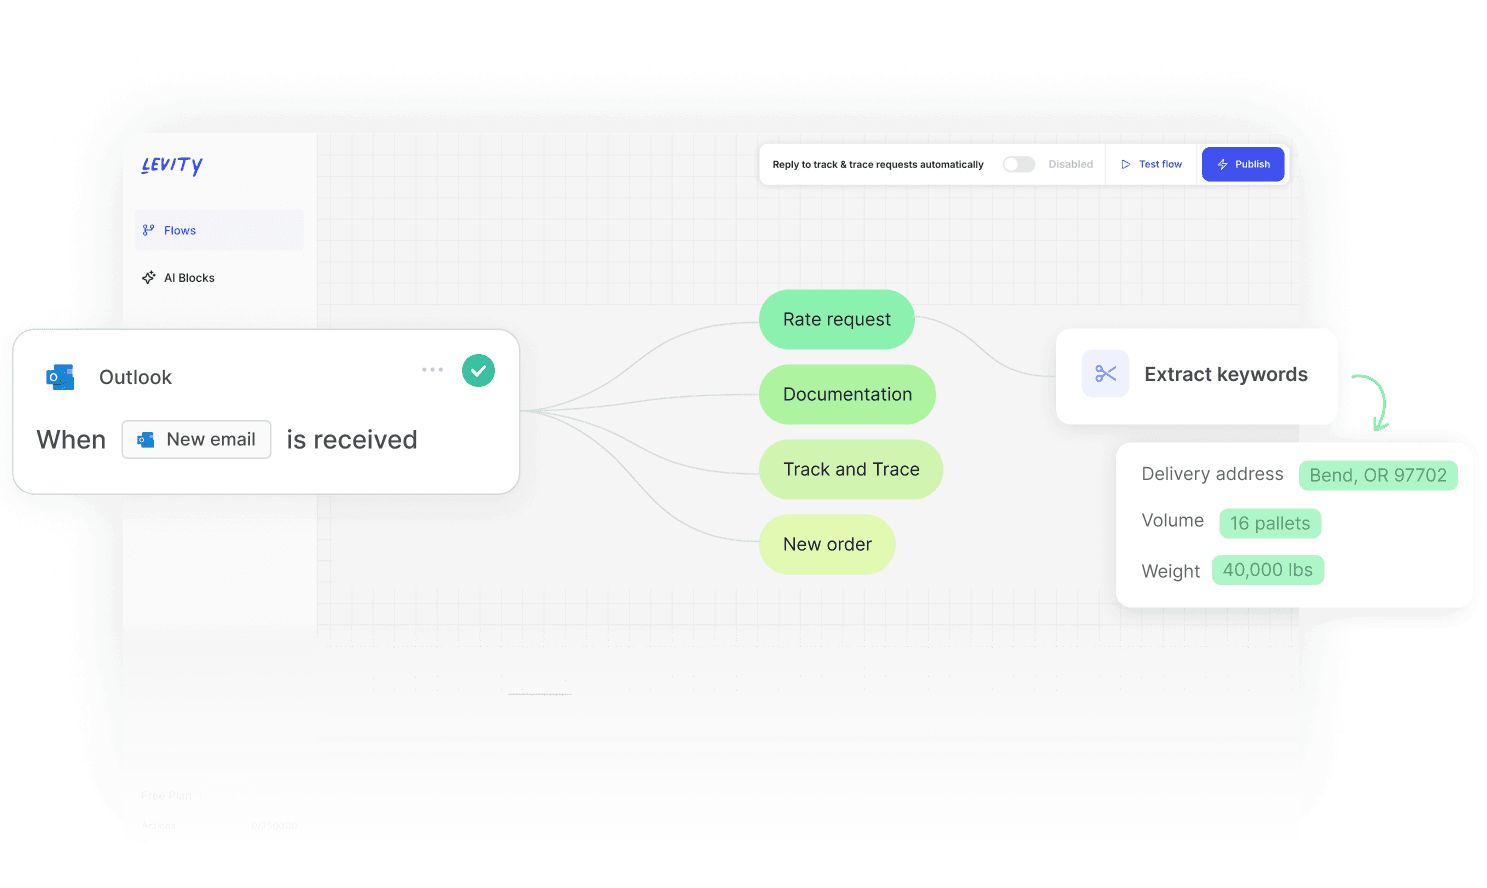Click the 16 pallets Volume tag
The height and width of the screenshot is (888, 1487).
1270,523
